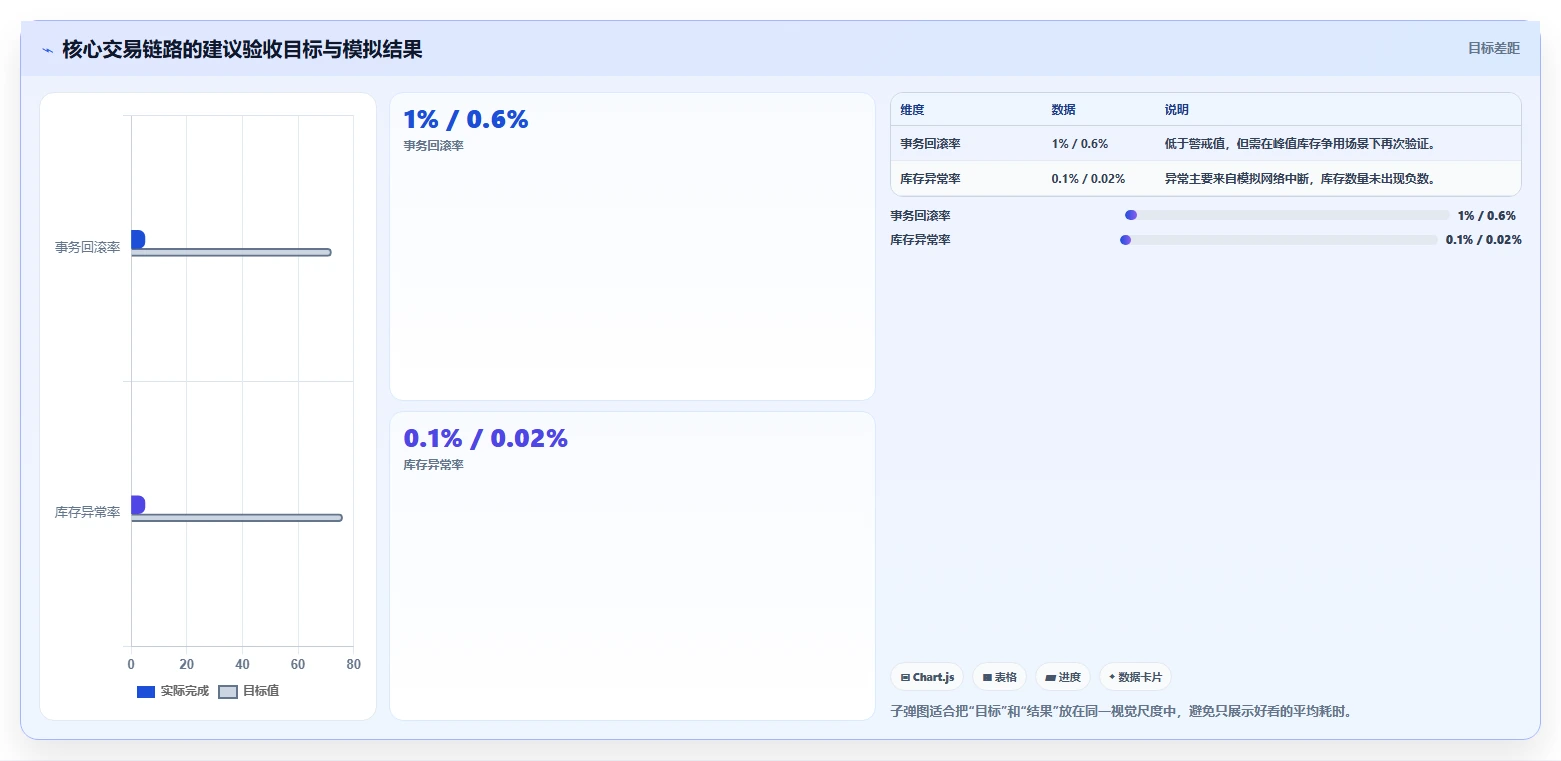This screenshot has width=1561, height=761.
Task: Click the 子弹图 footer description text
Action: pyautogui.click(x=1121, y=712)
